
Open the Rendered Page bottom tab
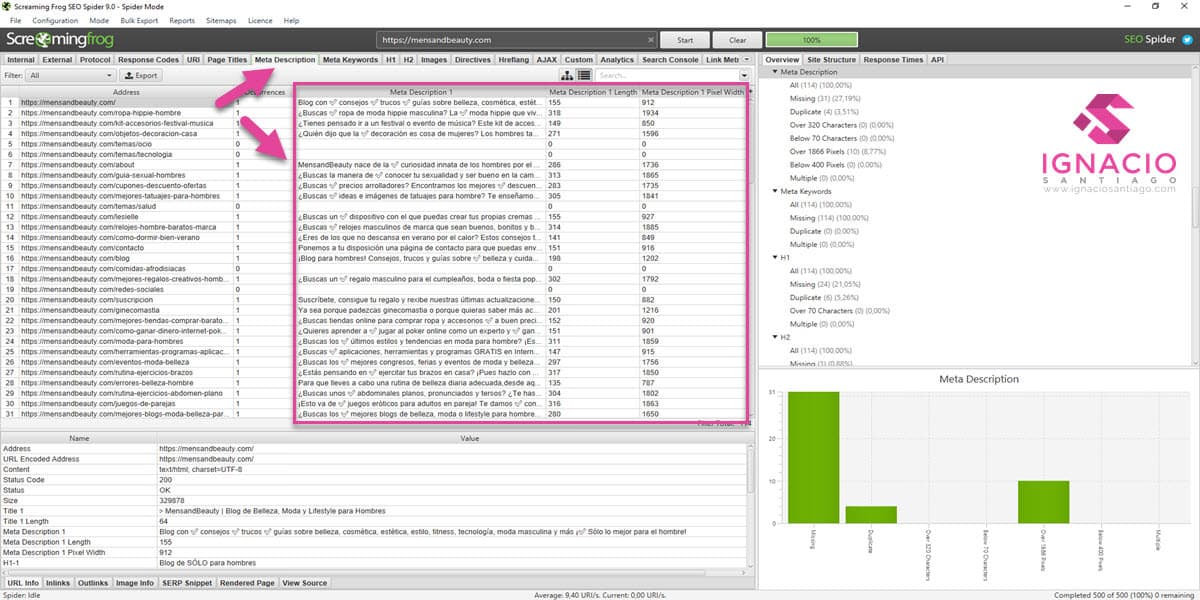point(247,582)
